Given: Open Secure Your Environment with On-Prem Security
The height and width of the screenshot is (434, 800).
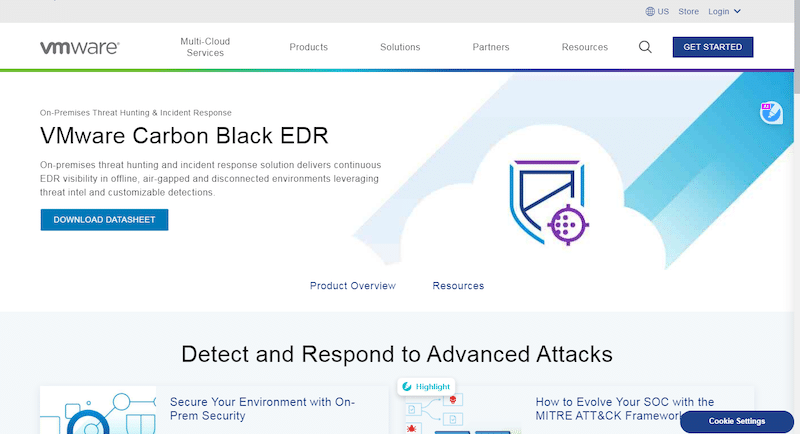Looking at the screenshot, I should (262, 409).
